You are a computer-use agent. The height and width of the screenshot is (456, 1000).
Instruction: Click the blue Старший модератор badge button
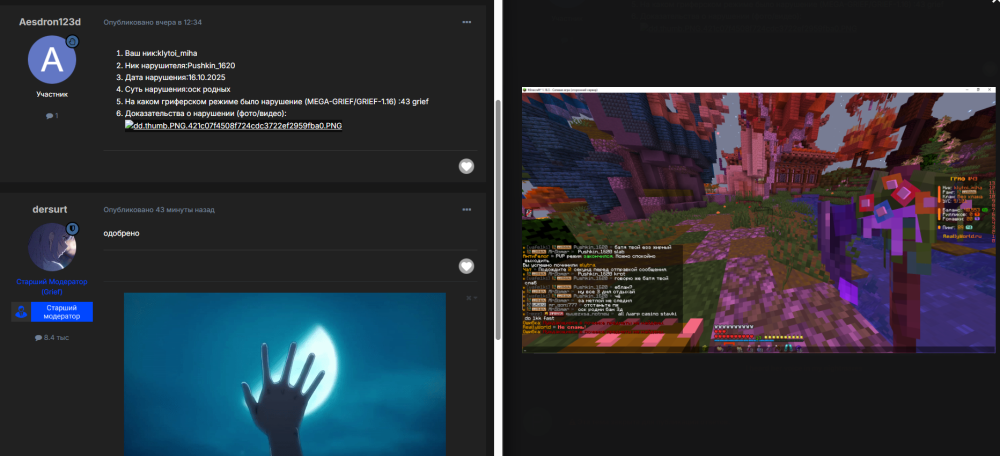tap(62, 312)
